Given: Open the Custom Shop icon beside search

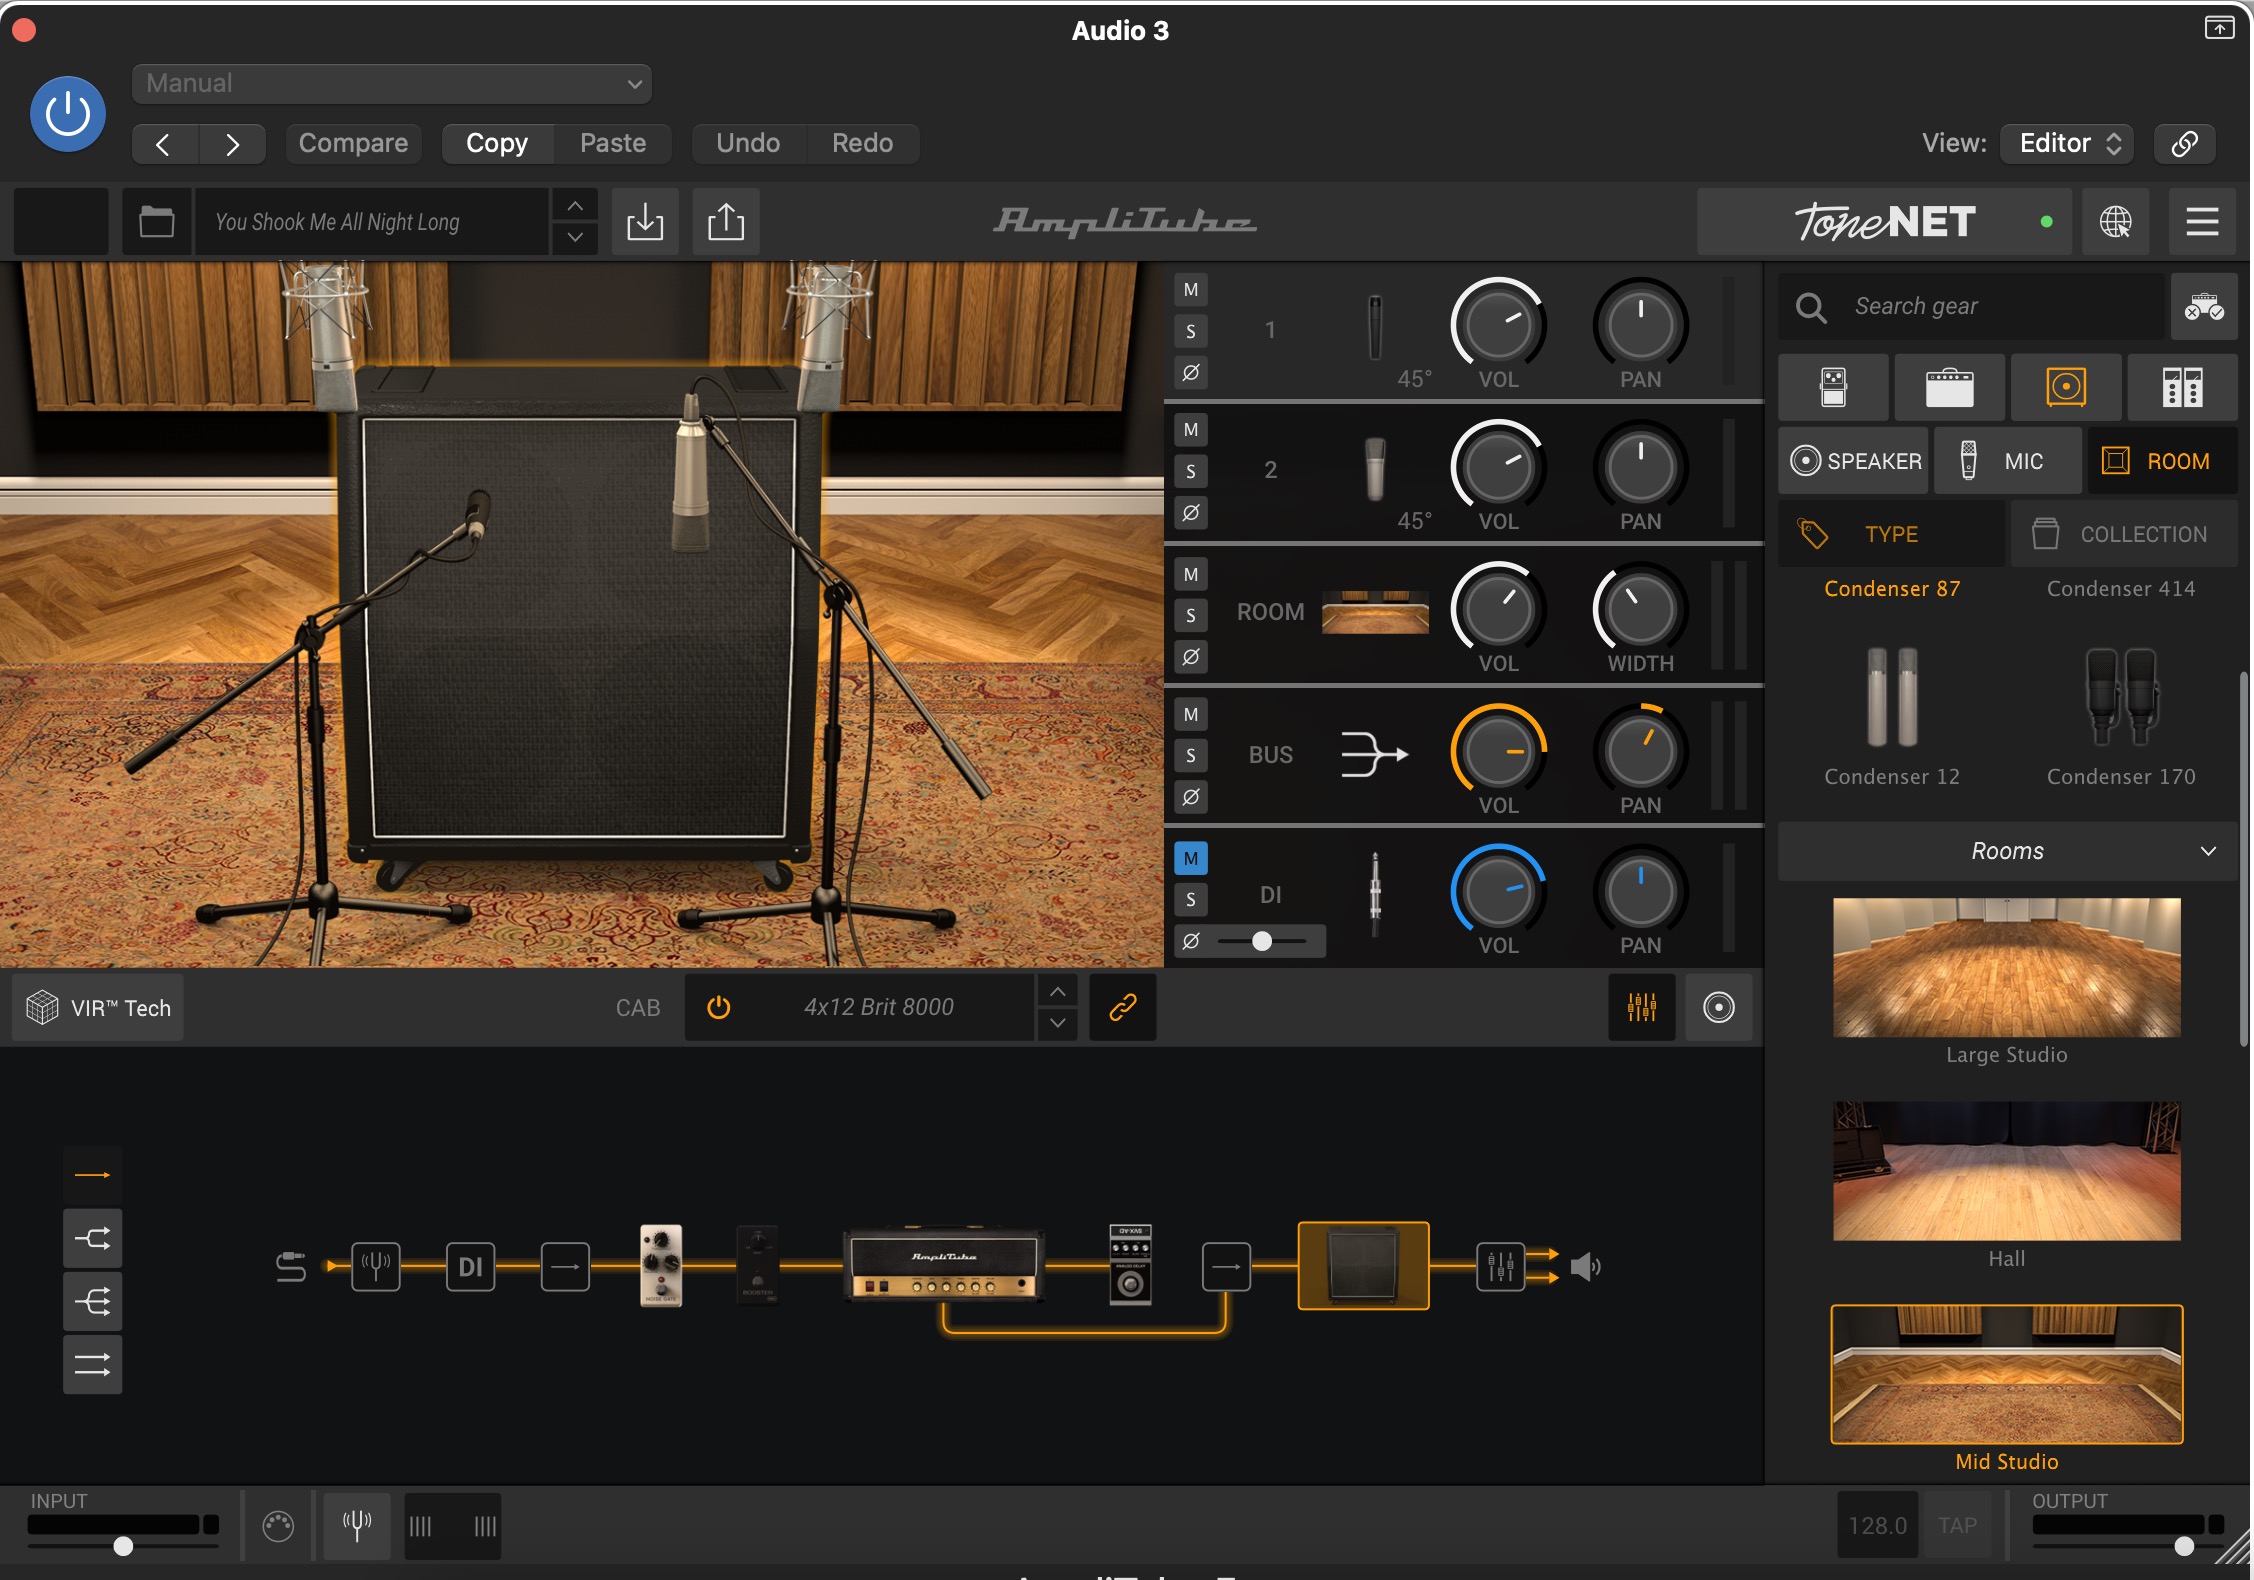Looking at the screenshot, I should (x=2204, y=307).
